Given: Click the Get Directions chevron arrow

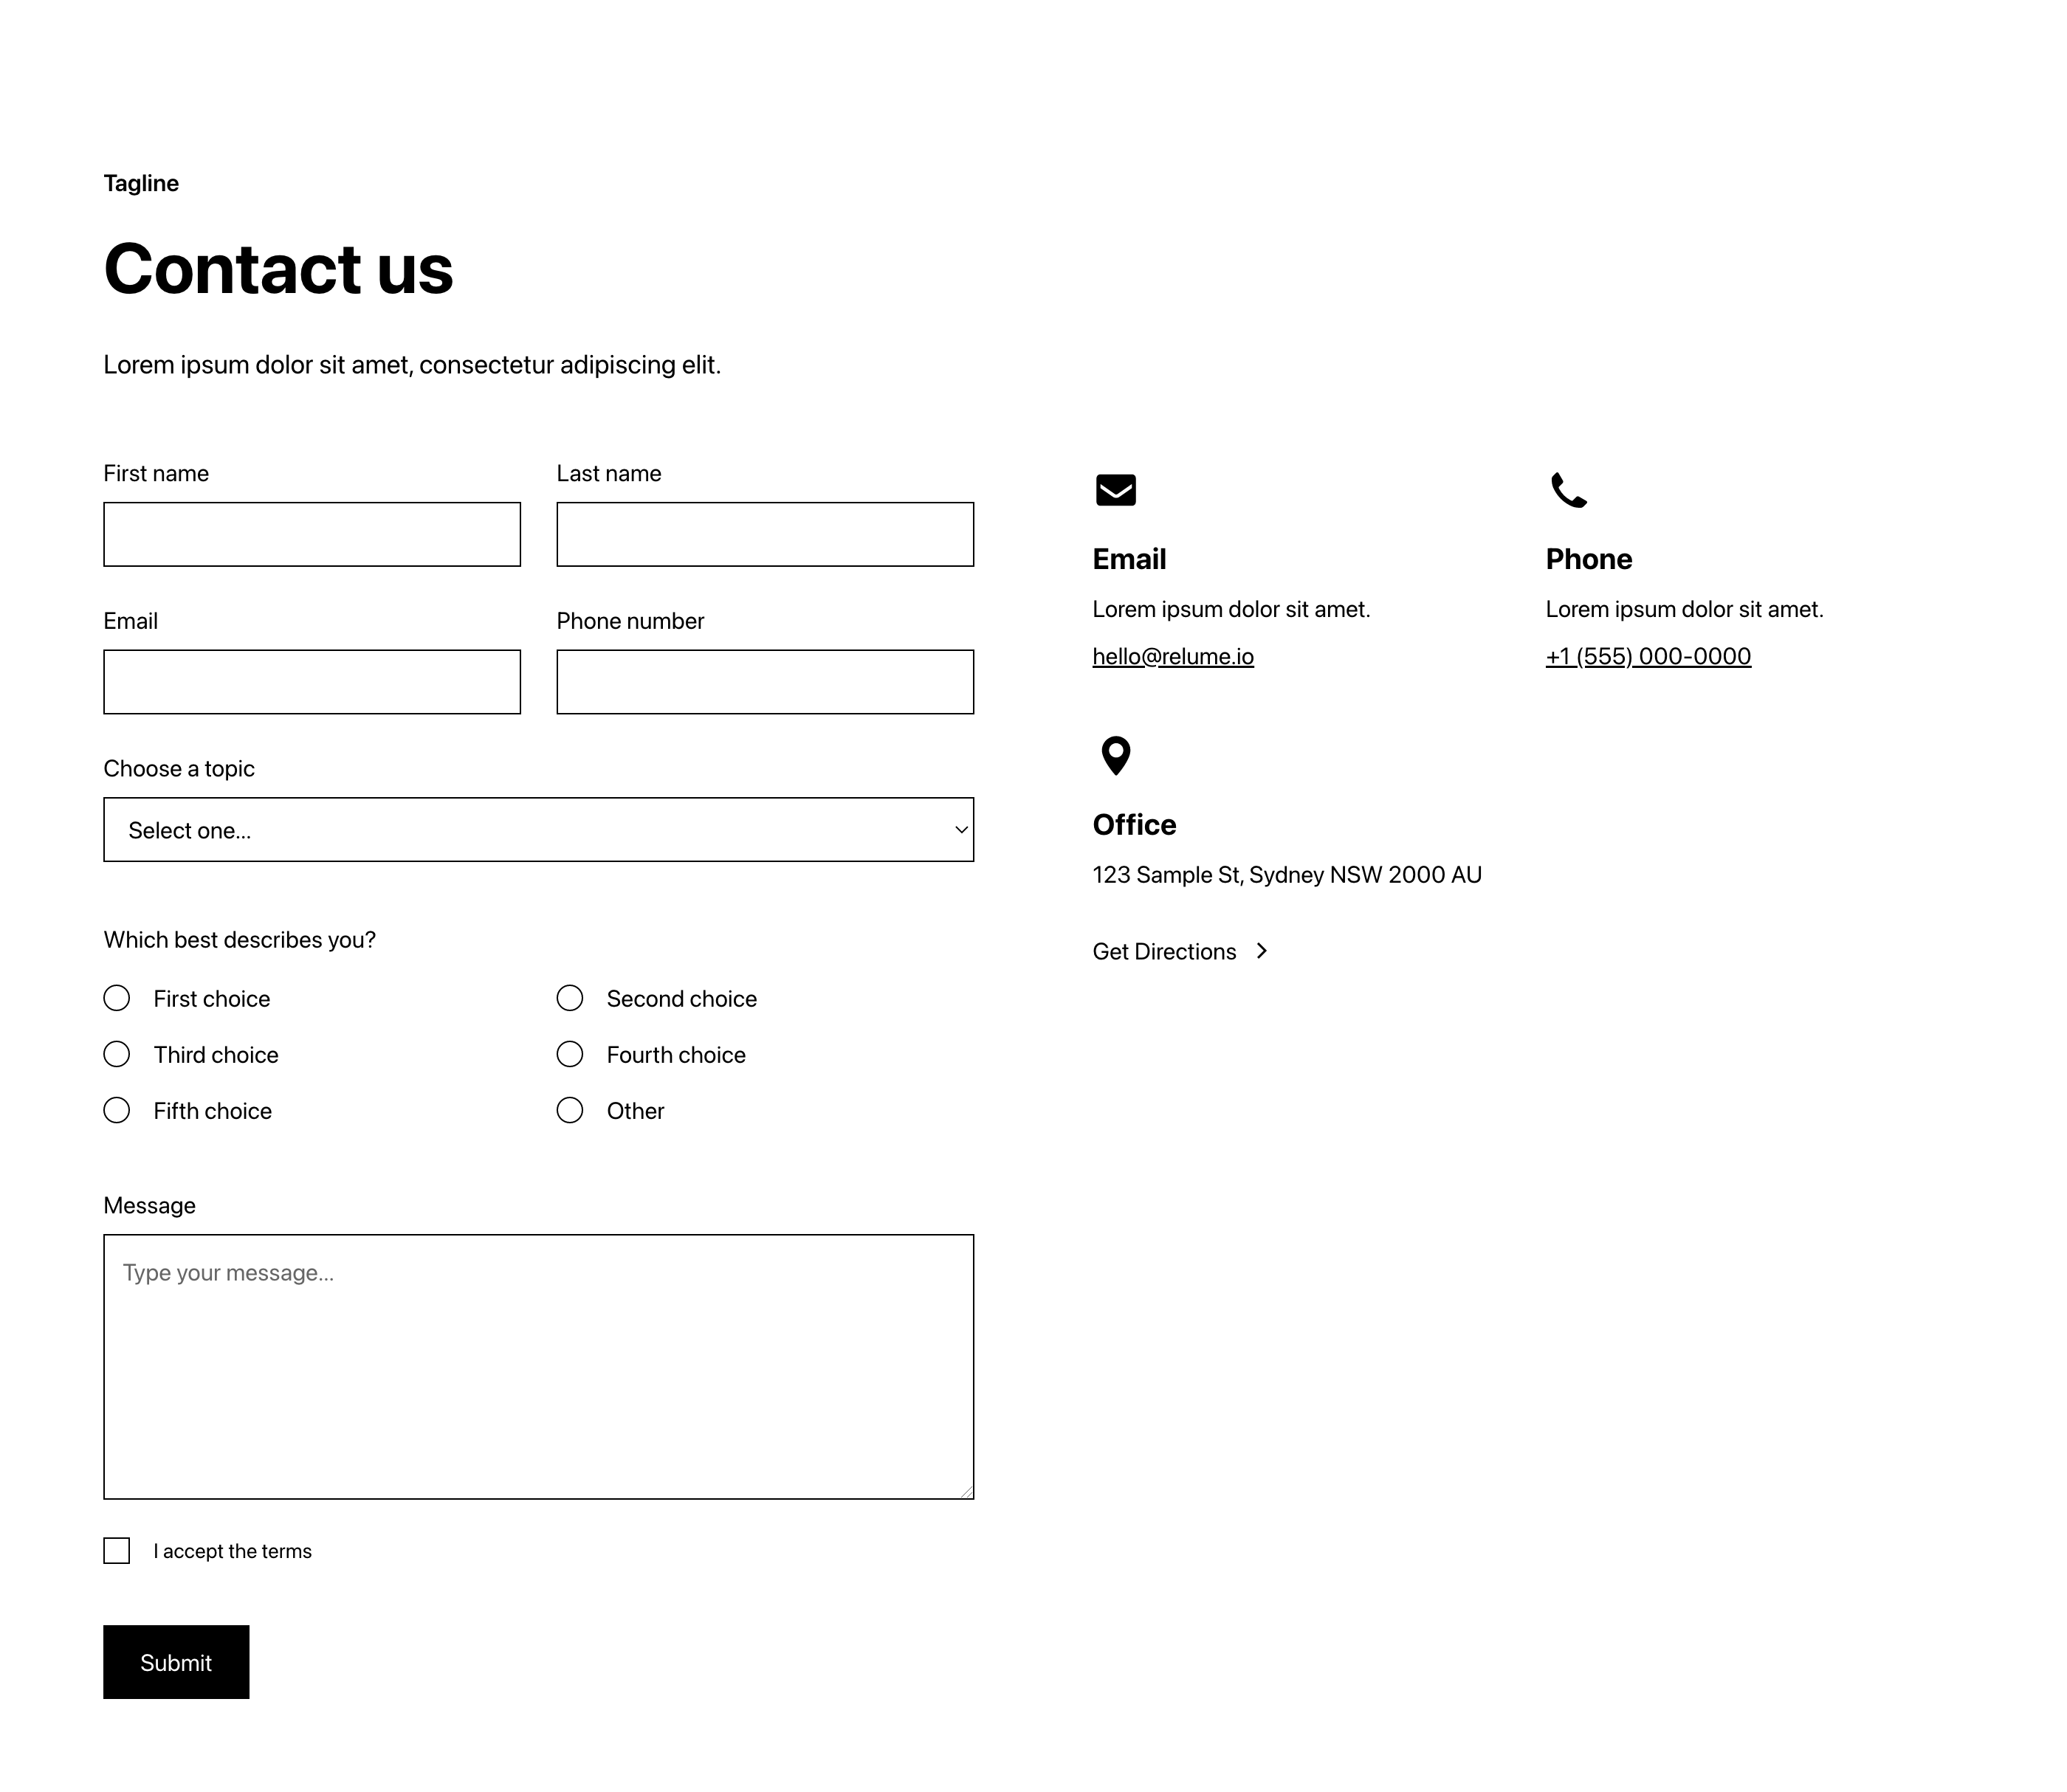Looking at the screenshot, I should coord(1262,951).
